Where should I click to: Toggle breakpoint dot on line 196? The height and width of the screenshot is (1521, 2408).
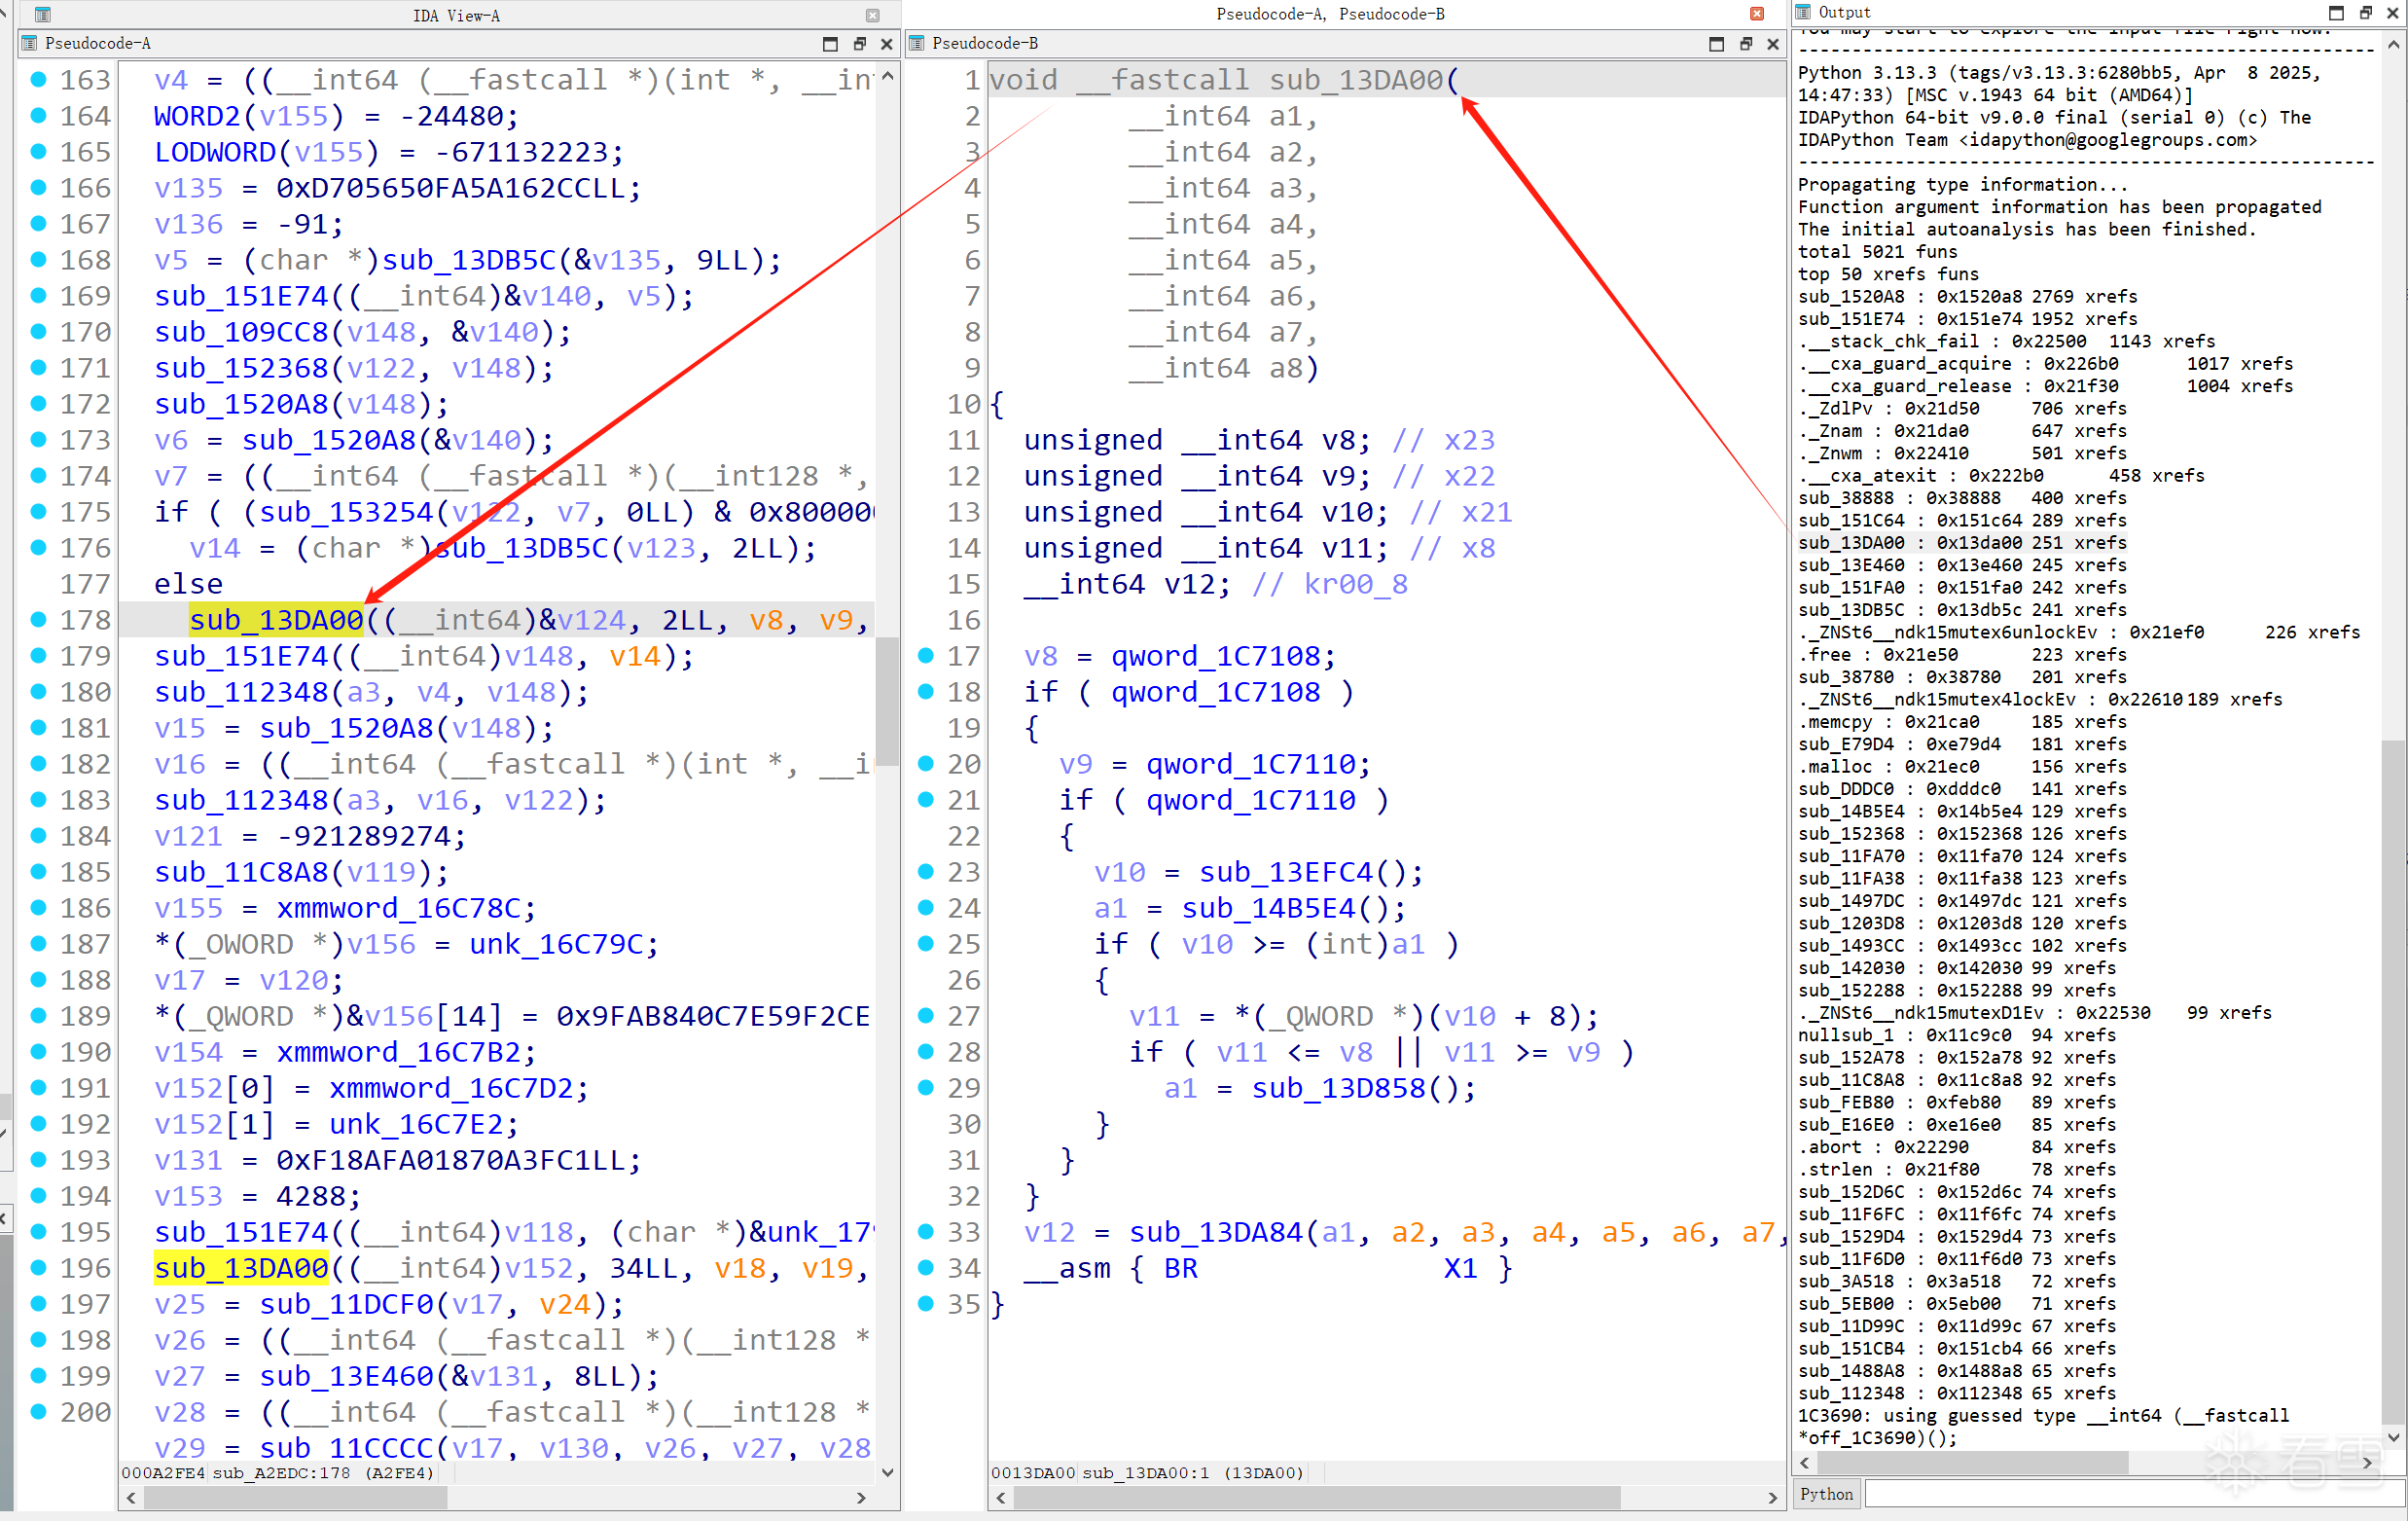[38, 1267]
